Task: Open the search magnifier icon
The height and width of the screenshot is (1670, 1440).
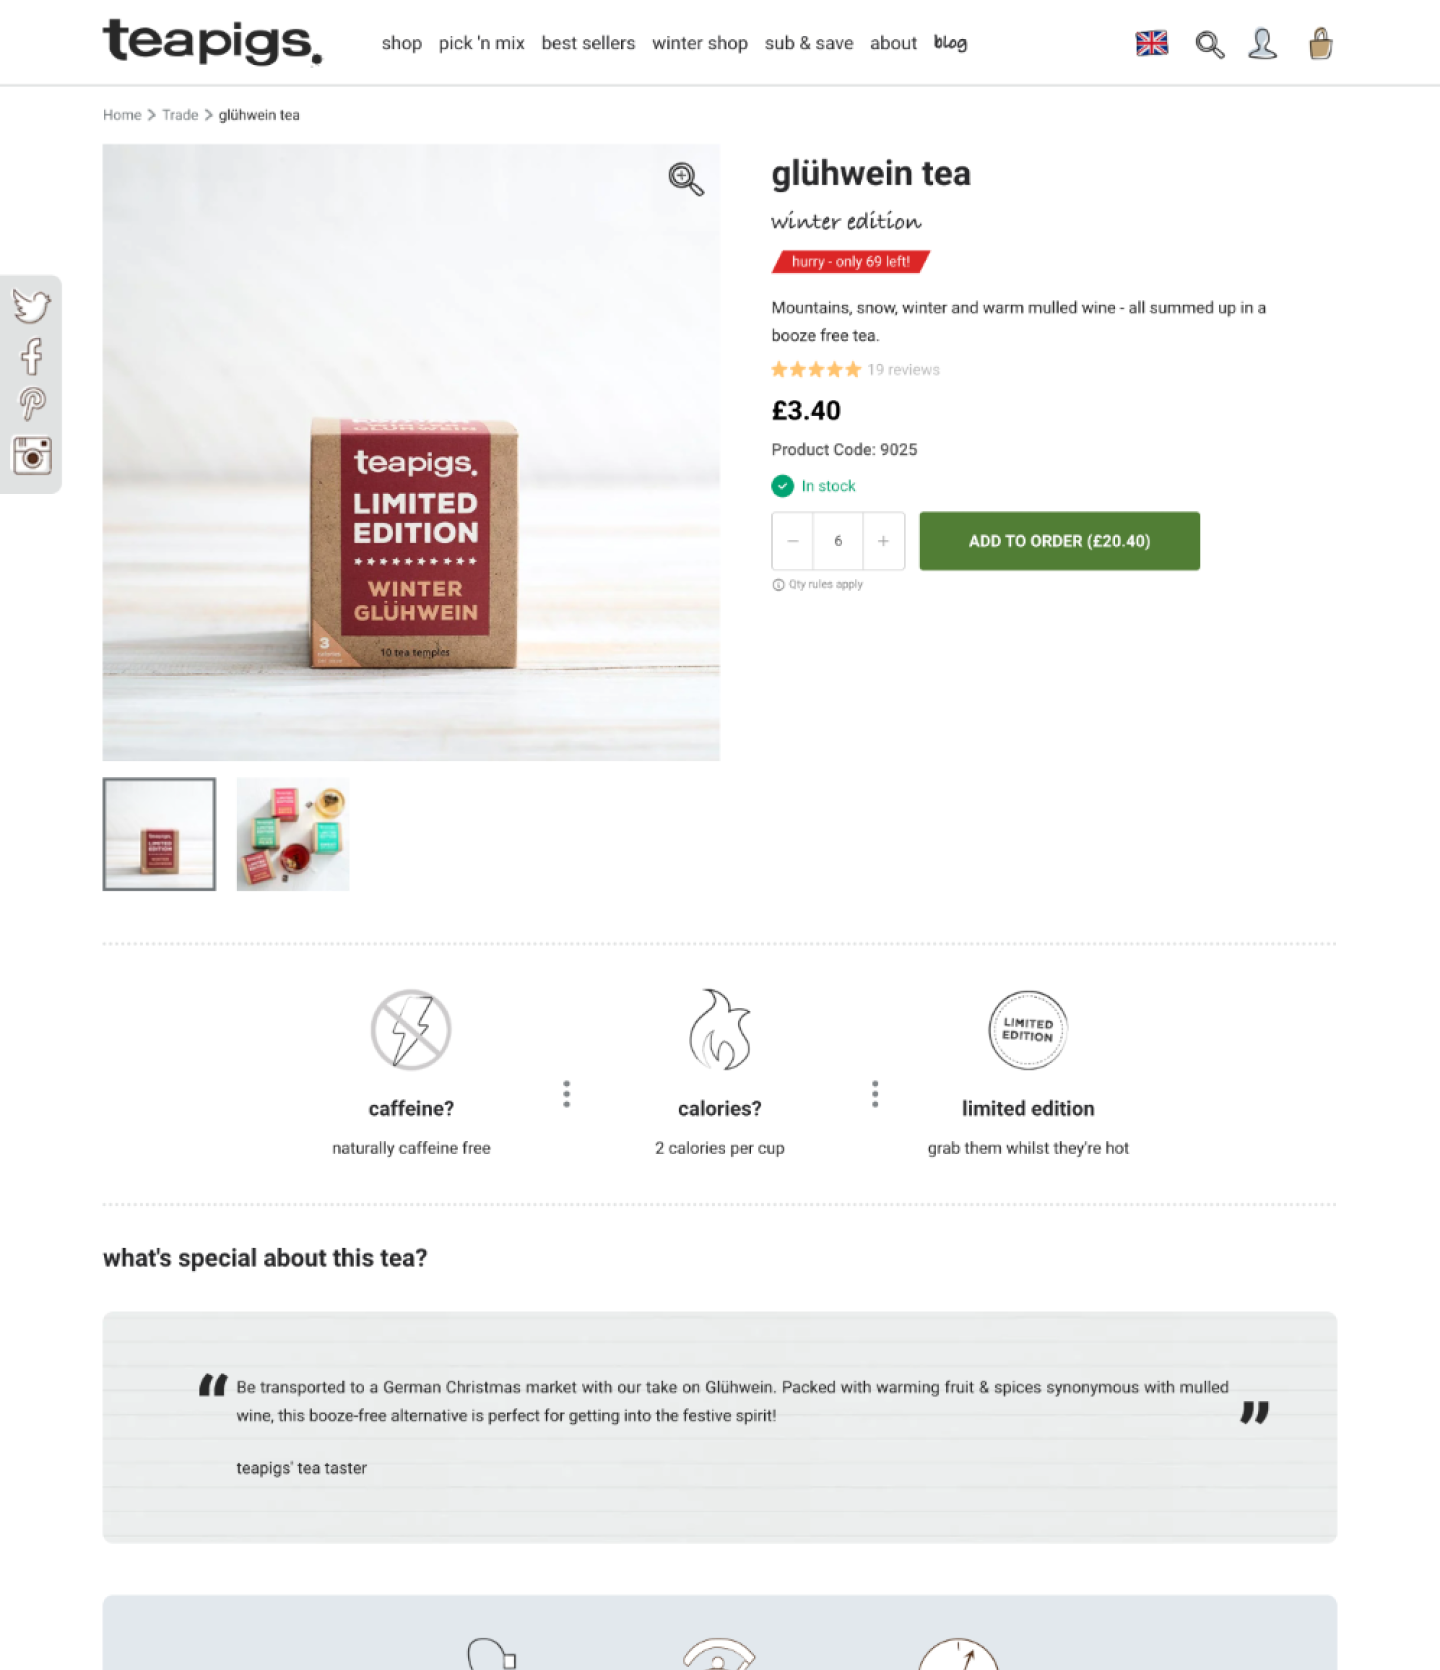Action: pyautogui.click(x=1209, y=44)
